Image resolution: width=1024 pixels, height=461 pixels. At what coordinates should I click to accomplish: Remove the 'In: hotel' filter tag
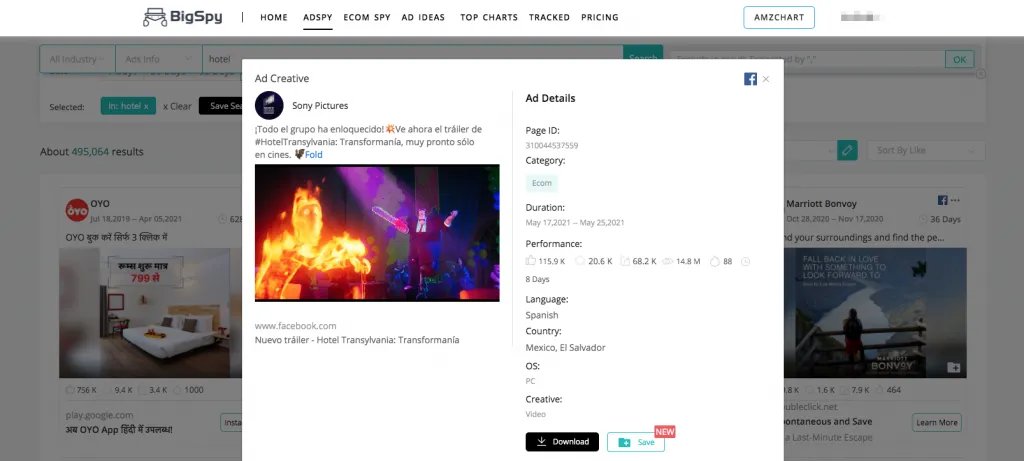click(x=146, y=106)
